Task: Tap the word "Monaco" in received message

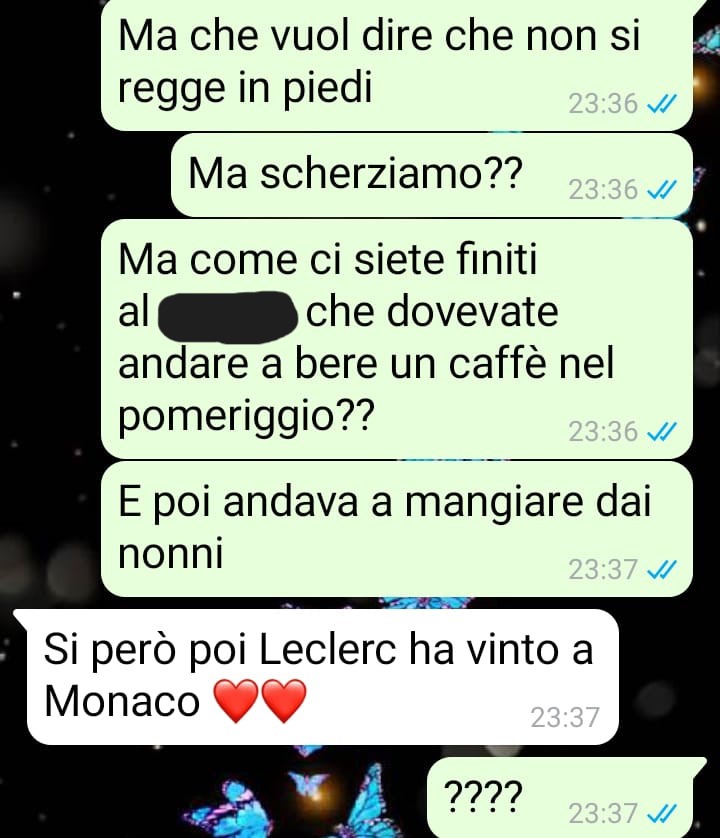Action: click(x=122, y=701)
